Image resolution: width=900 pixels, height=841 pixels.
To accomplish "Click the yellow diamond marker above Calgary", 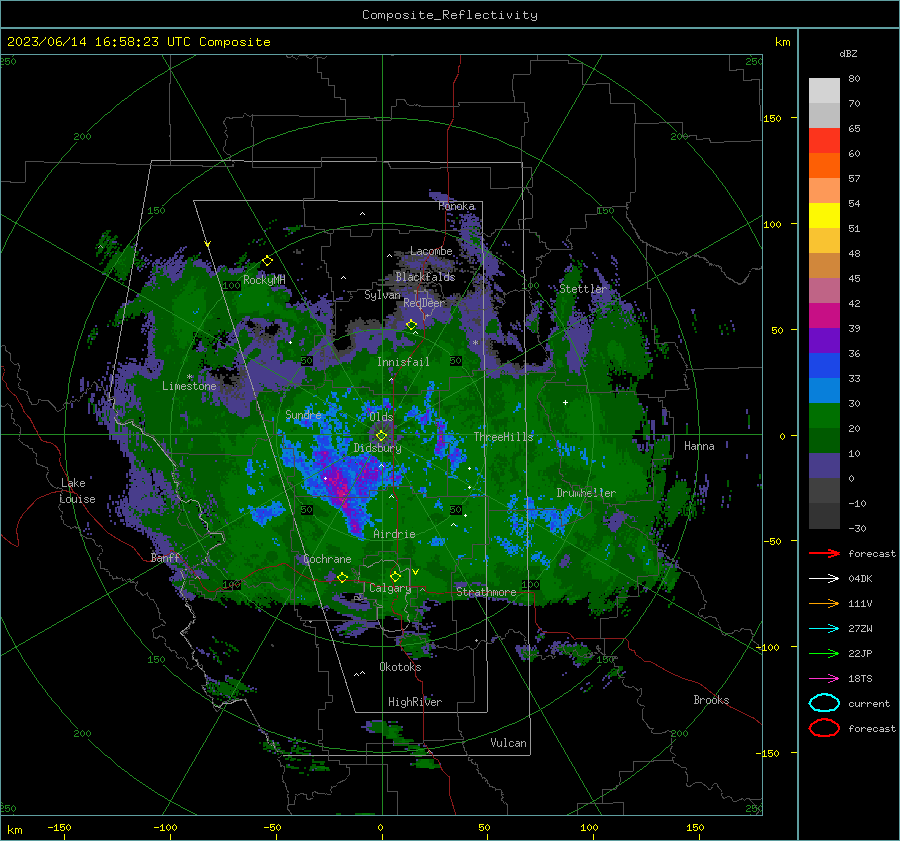I will [395, 576].
